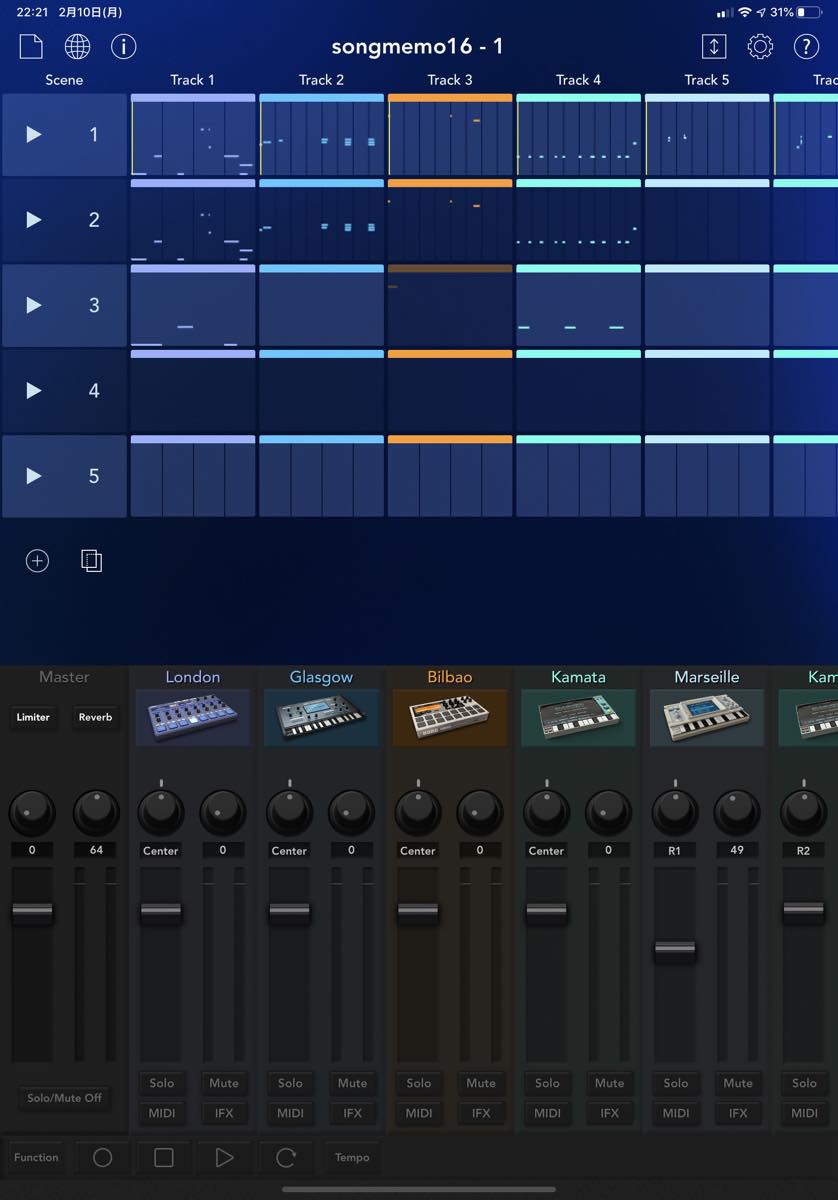Open the Function menu
Screen dimensions: 838x1200
coord(36,1157)
